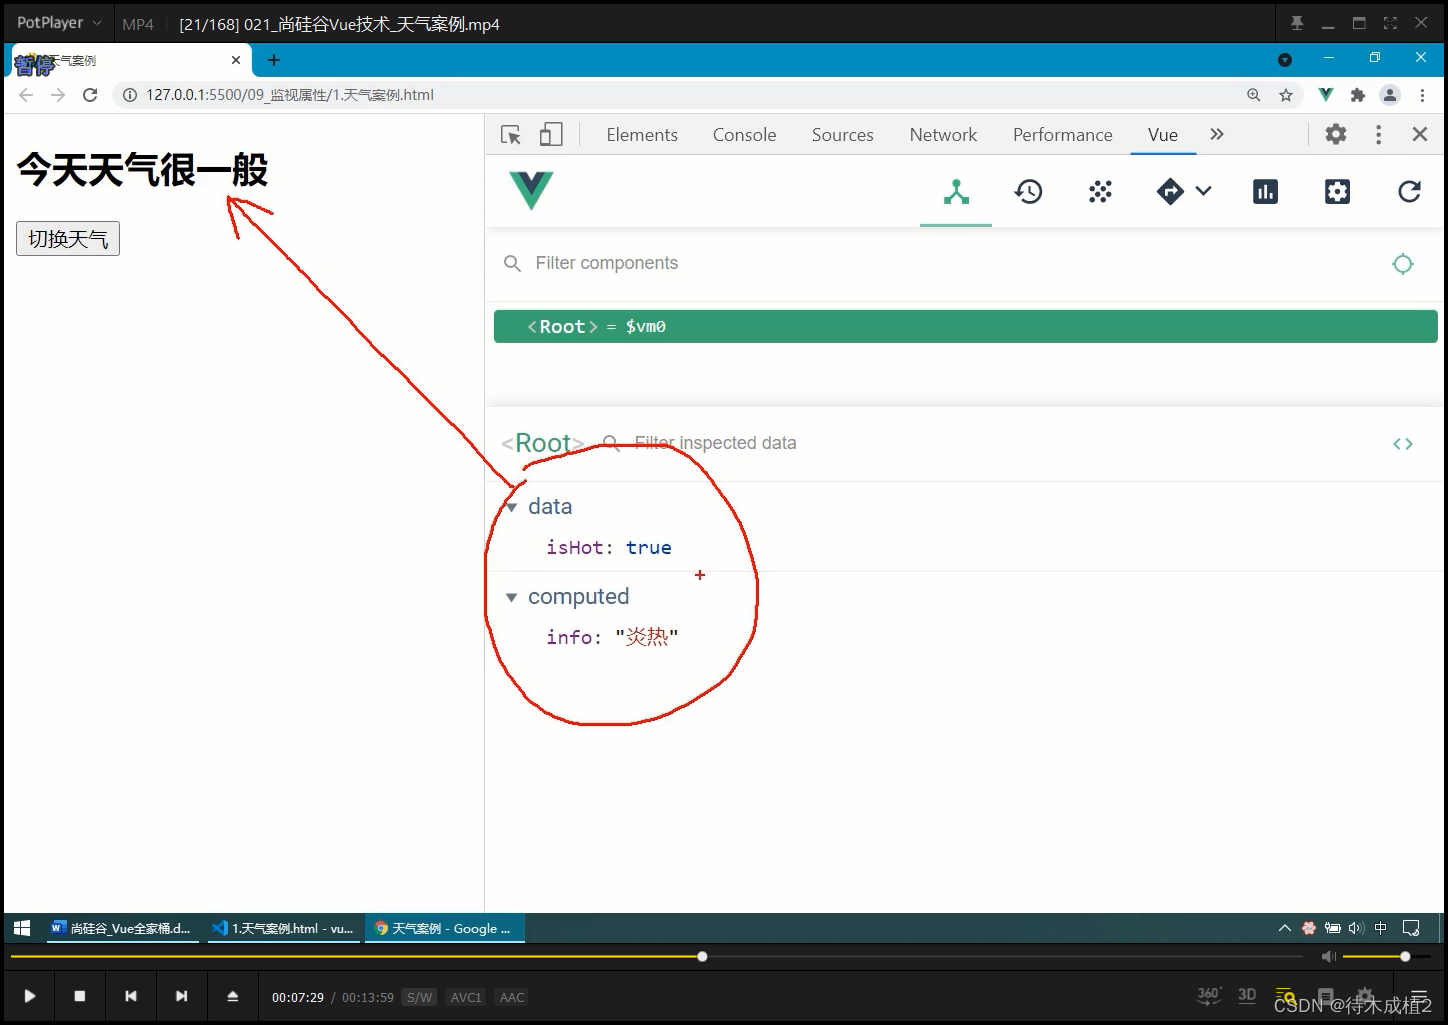Switch to the Console tab
Image resolution: width=1448 pixels, height=1025 pixels.
point(744,135)
